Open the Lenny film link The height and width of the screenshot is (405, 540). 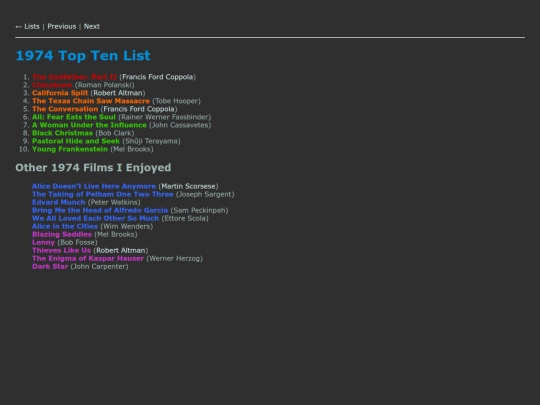[x=43, y=242]
